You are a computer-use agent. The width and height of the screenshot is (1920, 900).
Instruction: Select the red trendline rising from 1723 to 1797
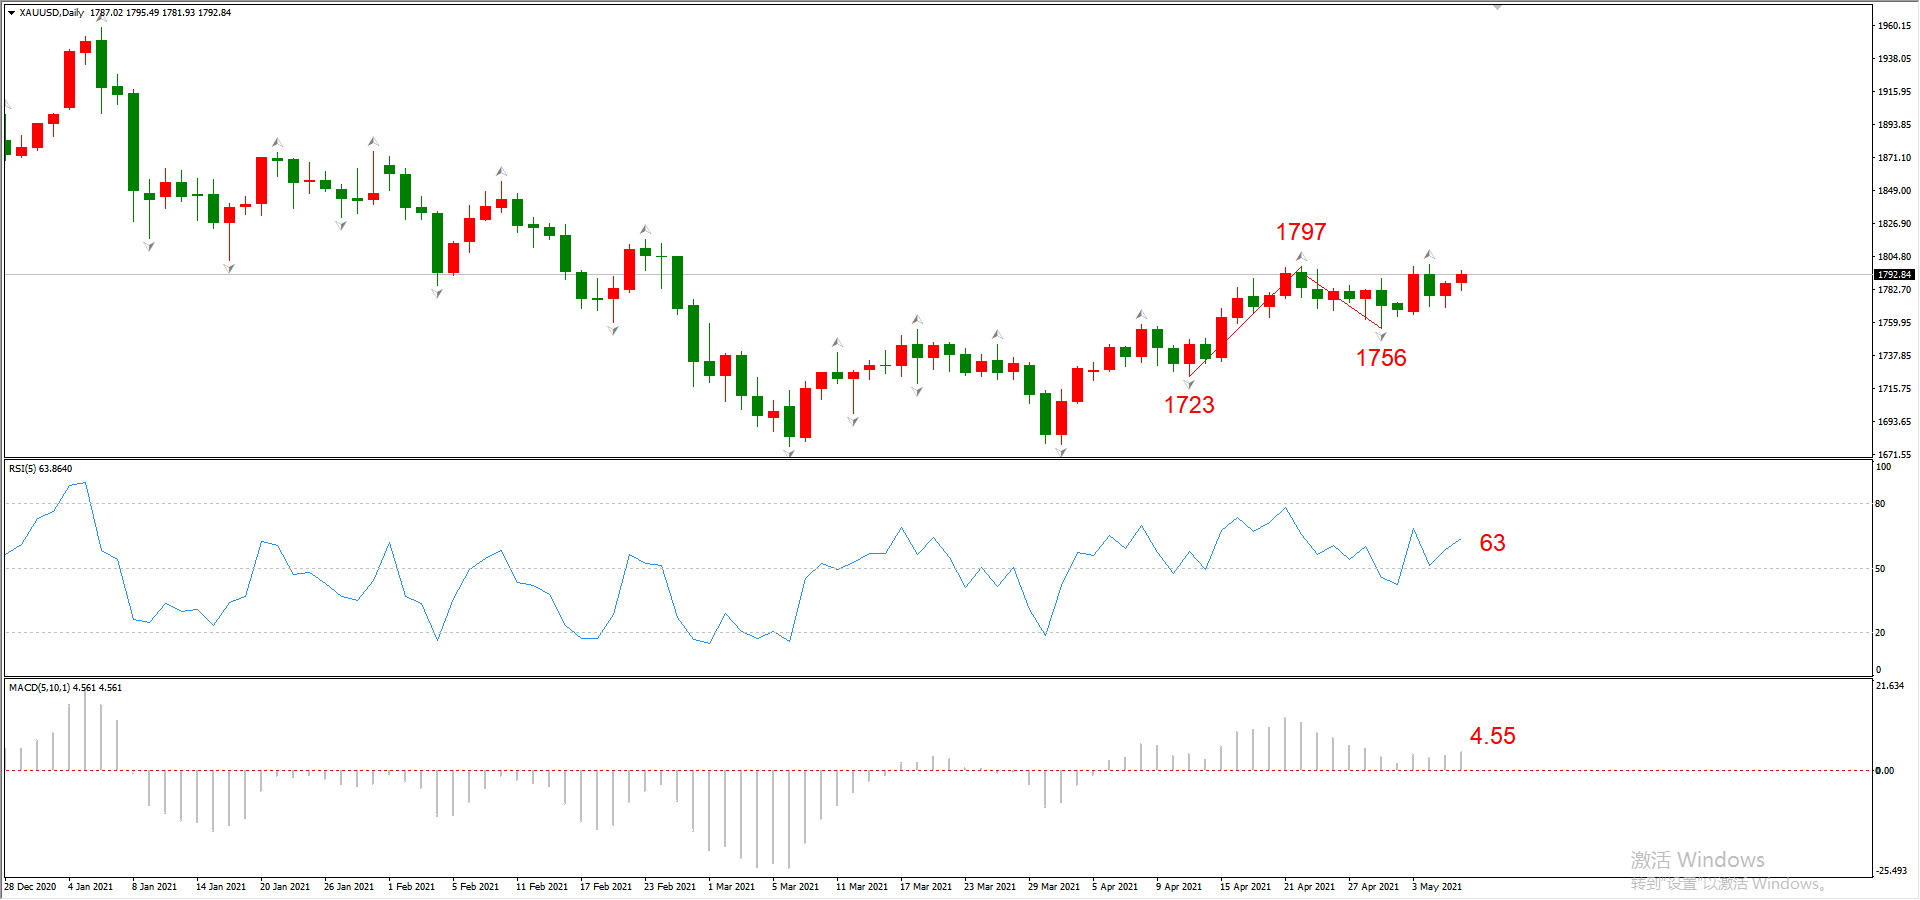click(1245, 320)
